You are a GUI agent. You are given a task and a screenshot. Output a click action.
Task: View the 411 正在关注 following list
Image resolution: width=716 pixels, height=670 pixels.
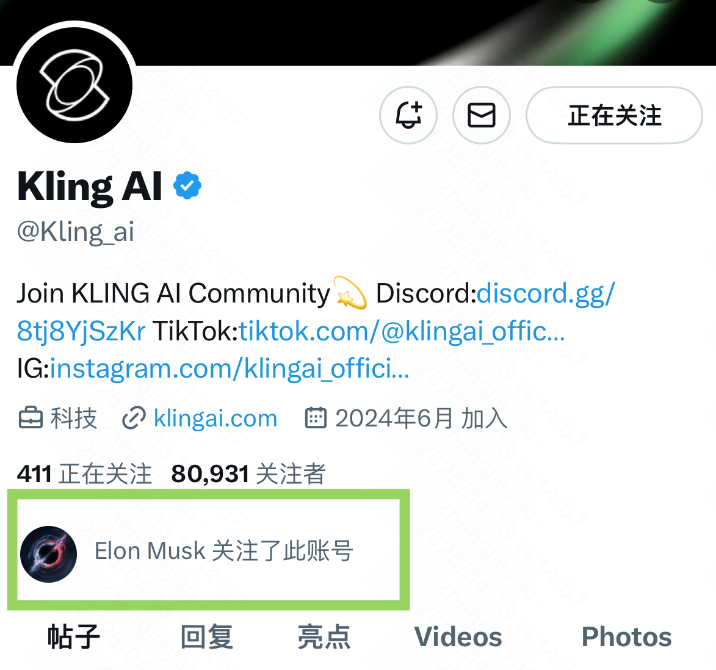tap(84, 474)
